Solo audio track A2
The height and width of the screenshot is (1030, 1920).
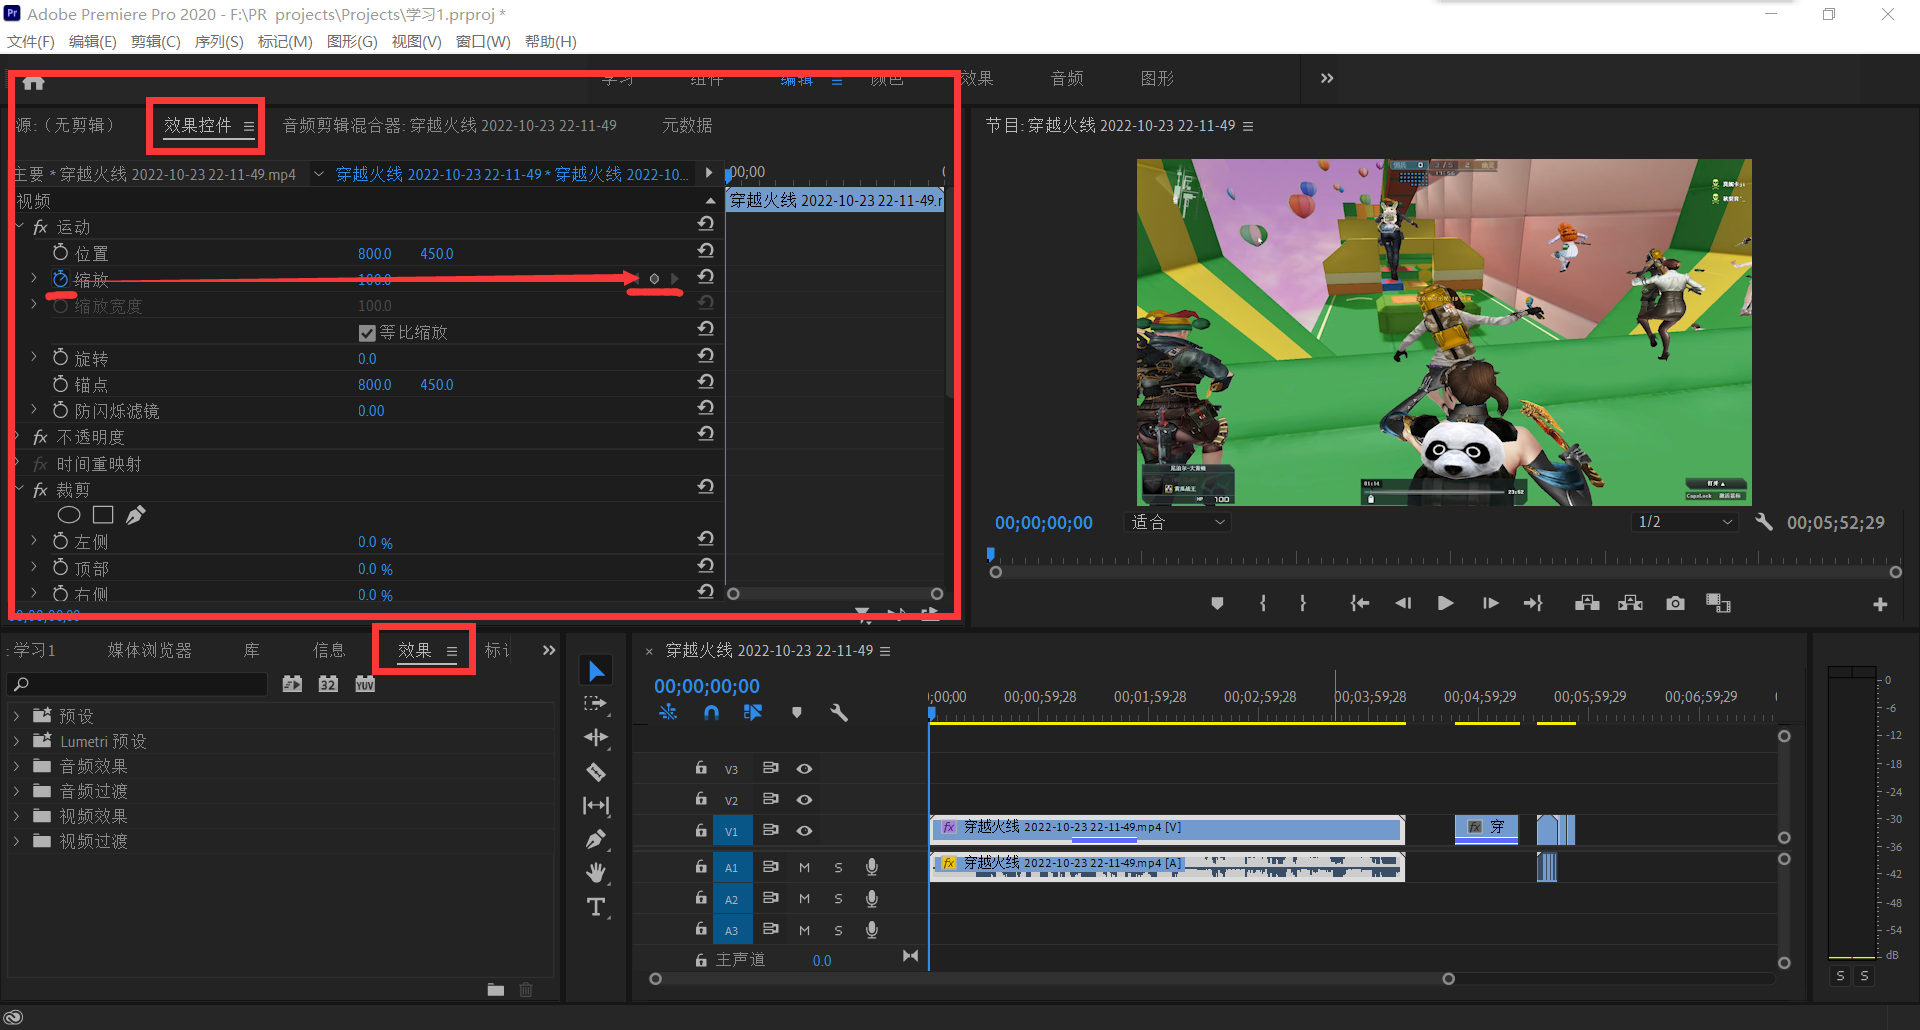(x=838, y=899)
